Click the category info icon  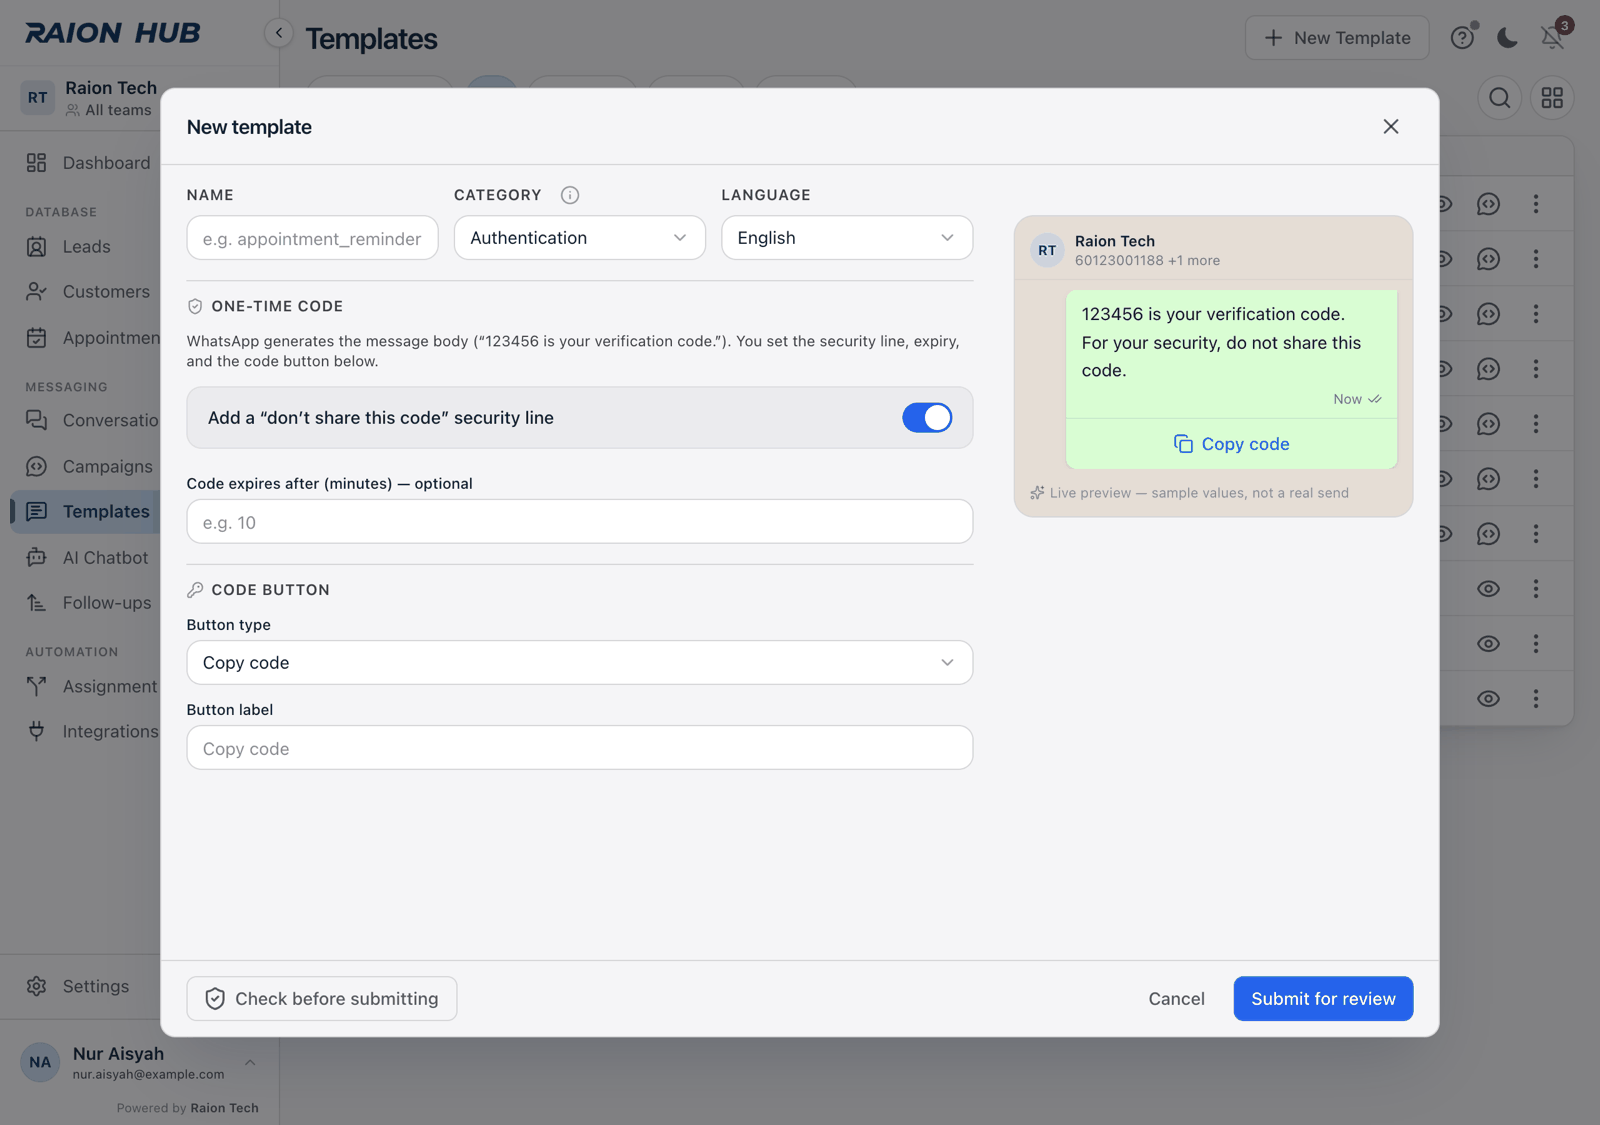[570, 195]
